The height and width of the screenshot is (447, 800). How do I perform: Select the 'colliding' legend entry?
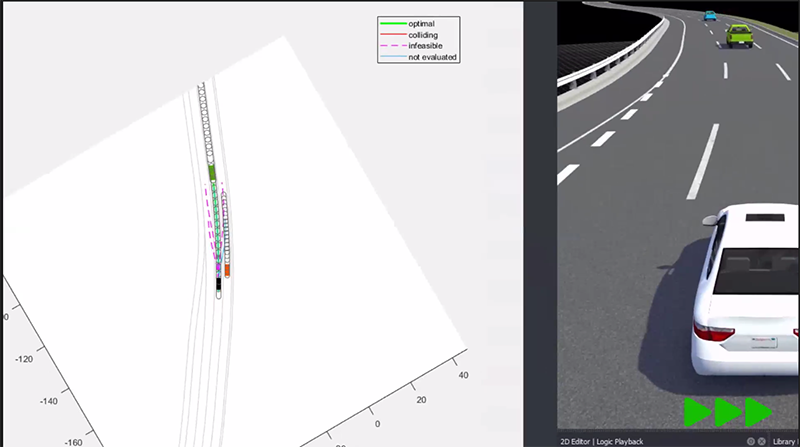point(422,34)
